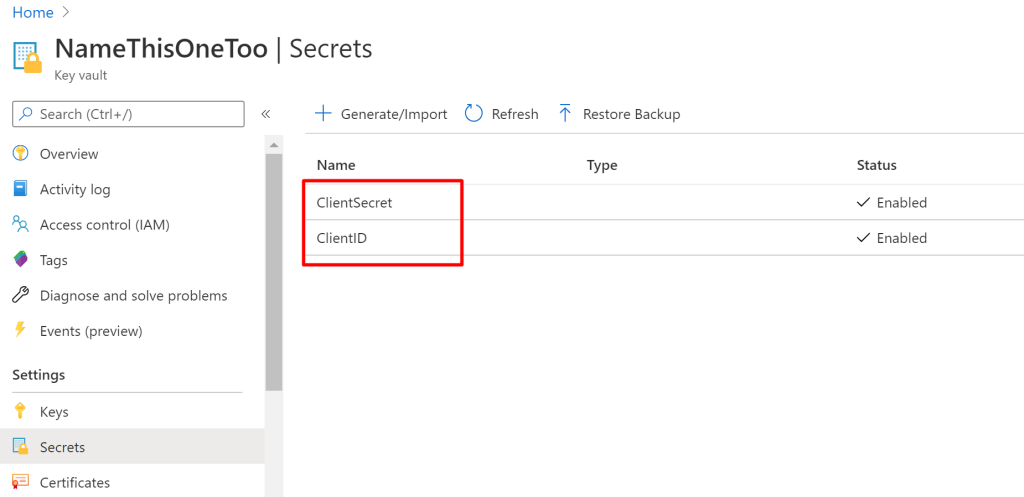
Task: Open the ClientSecret secret
Action: [354, 202]
